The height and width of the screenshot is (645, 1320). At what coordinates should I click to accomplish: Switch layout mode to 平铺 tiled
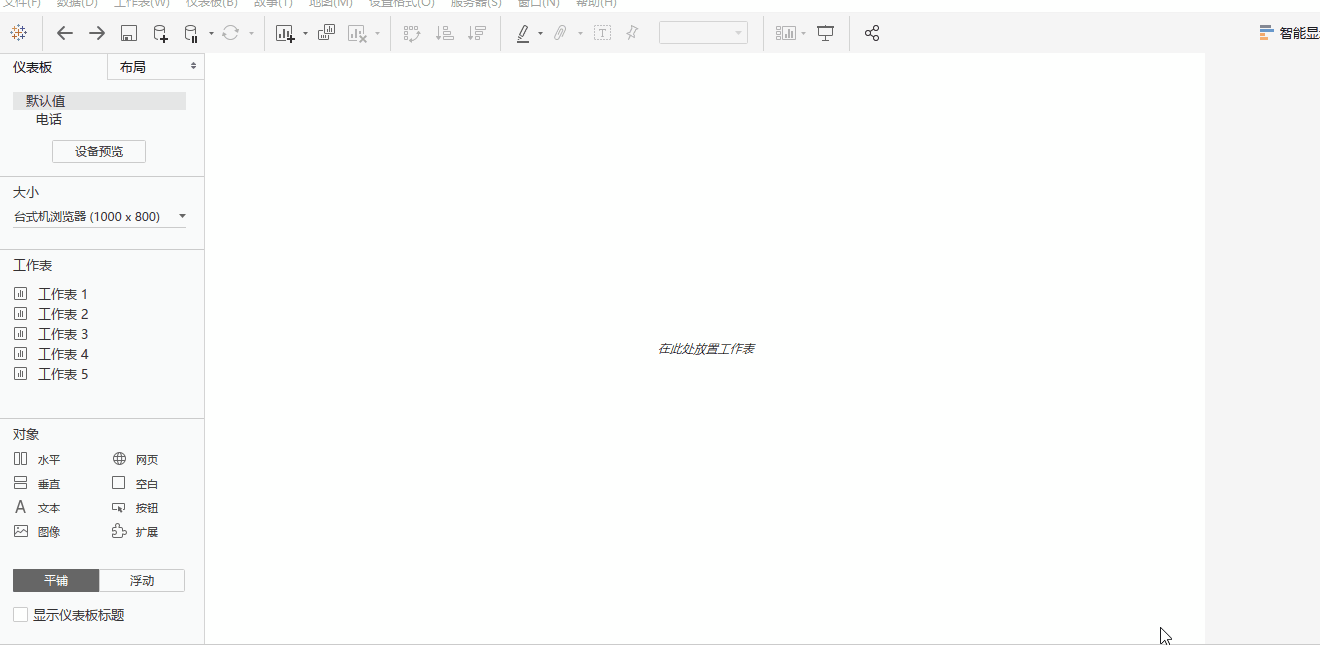pos(56,581)
